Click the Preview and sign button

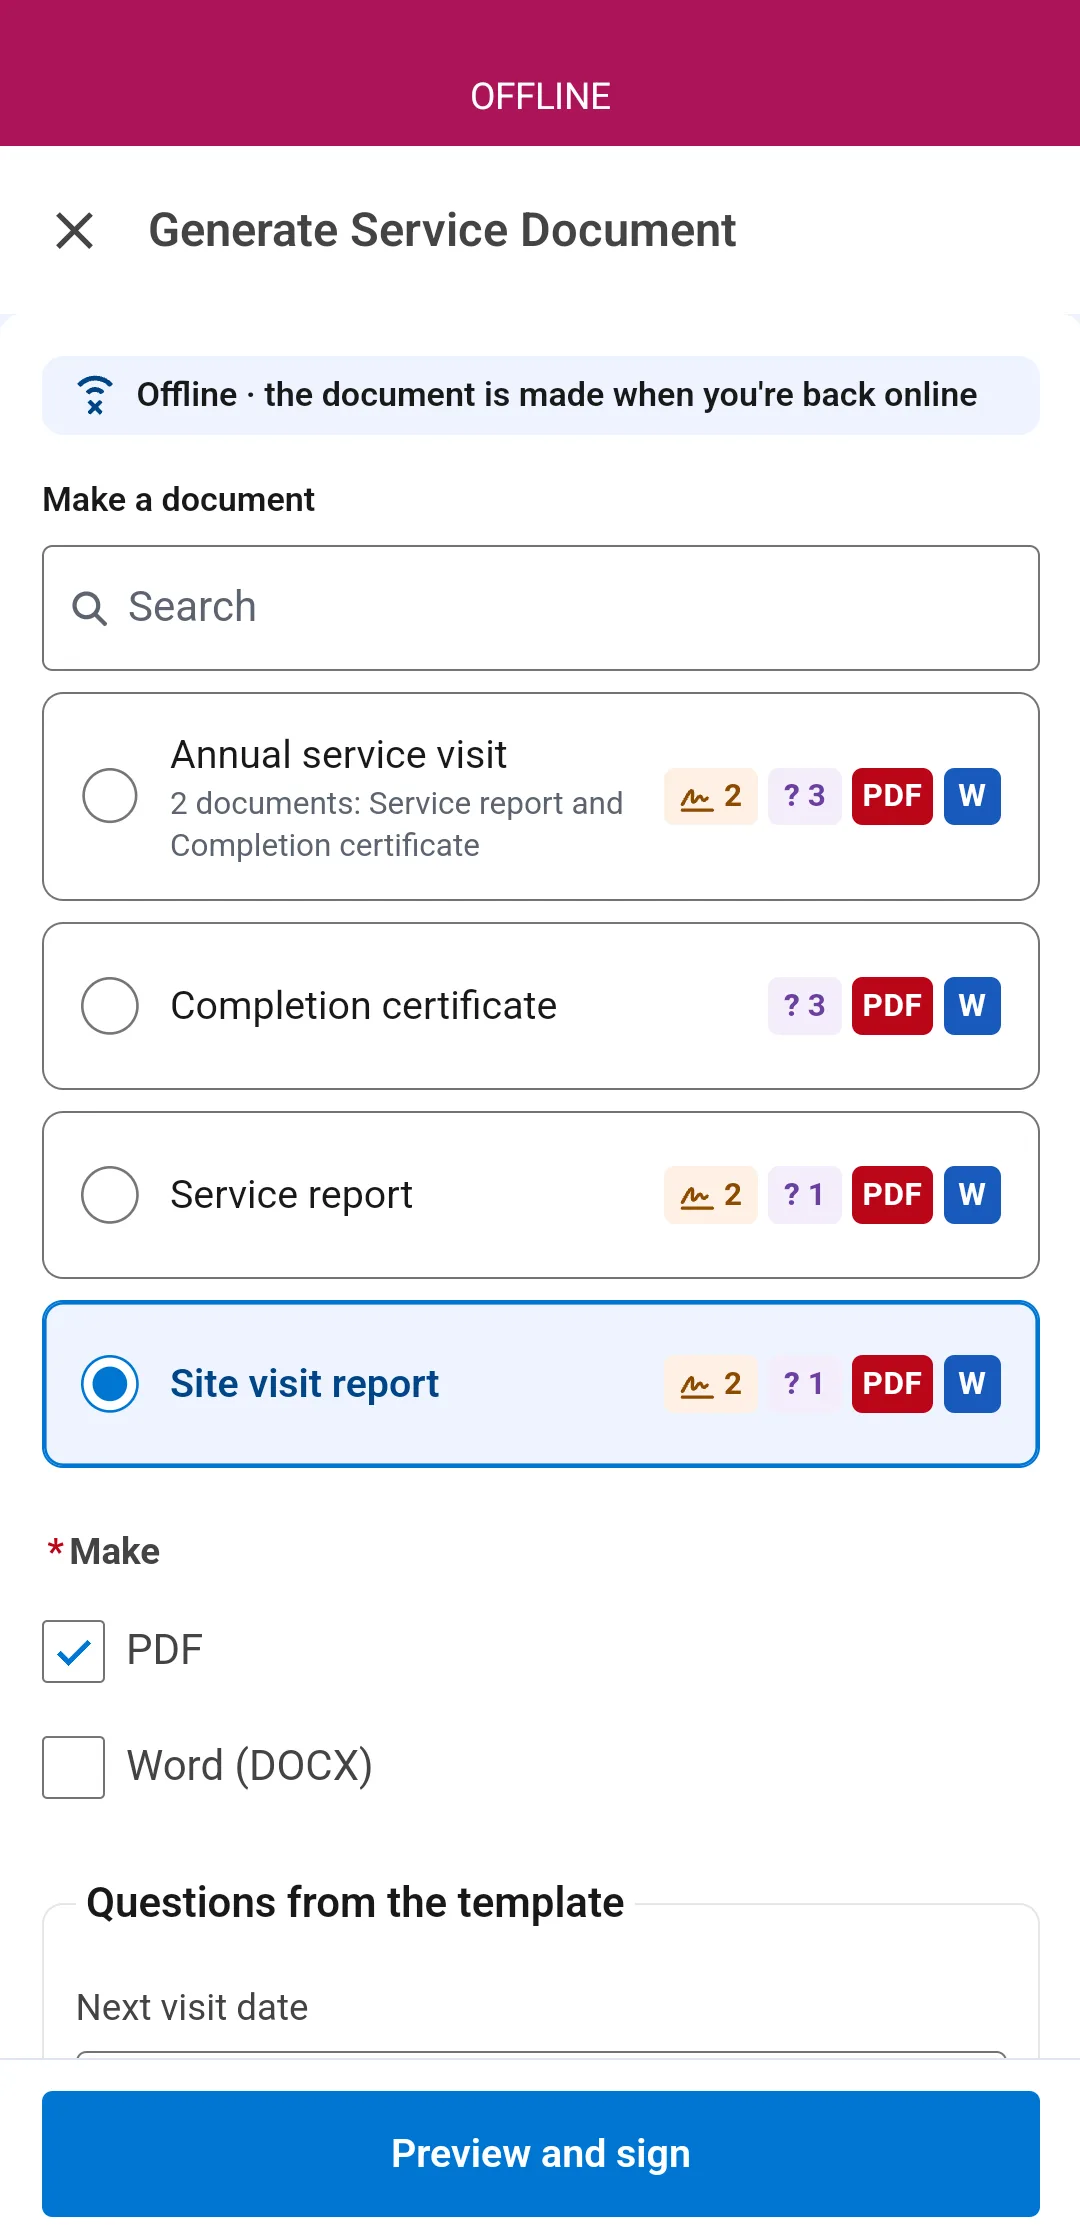click(541, 2153)
